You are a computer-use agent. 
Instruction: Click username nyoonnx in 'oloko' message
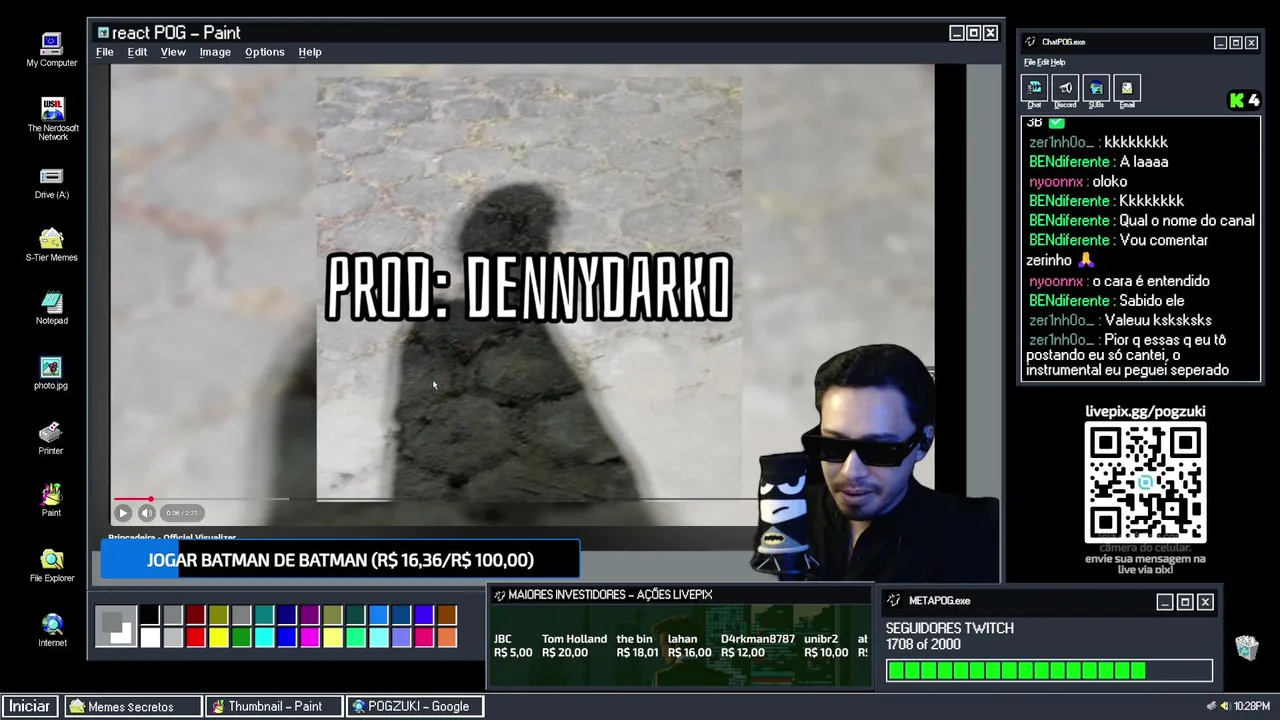coord(1056,182)
